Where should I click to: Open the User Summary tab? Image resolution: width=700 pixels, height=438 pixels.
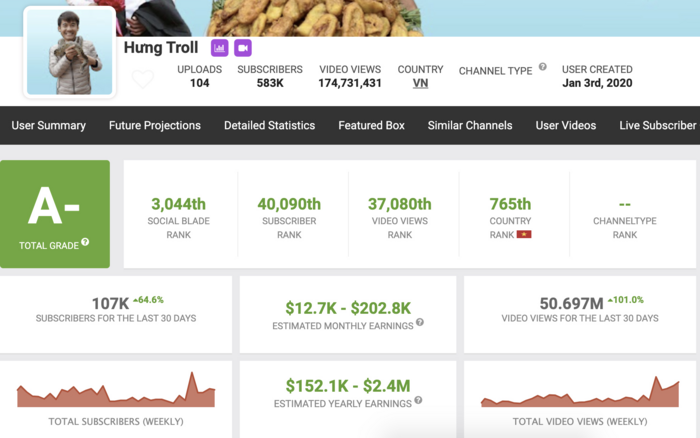[x=48, y=125]
